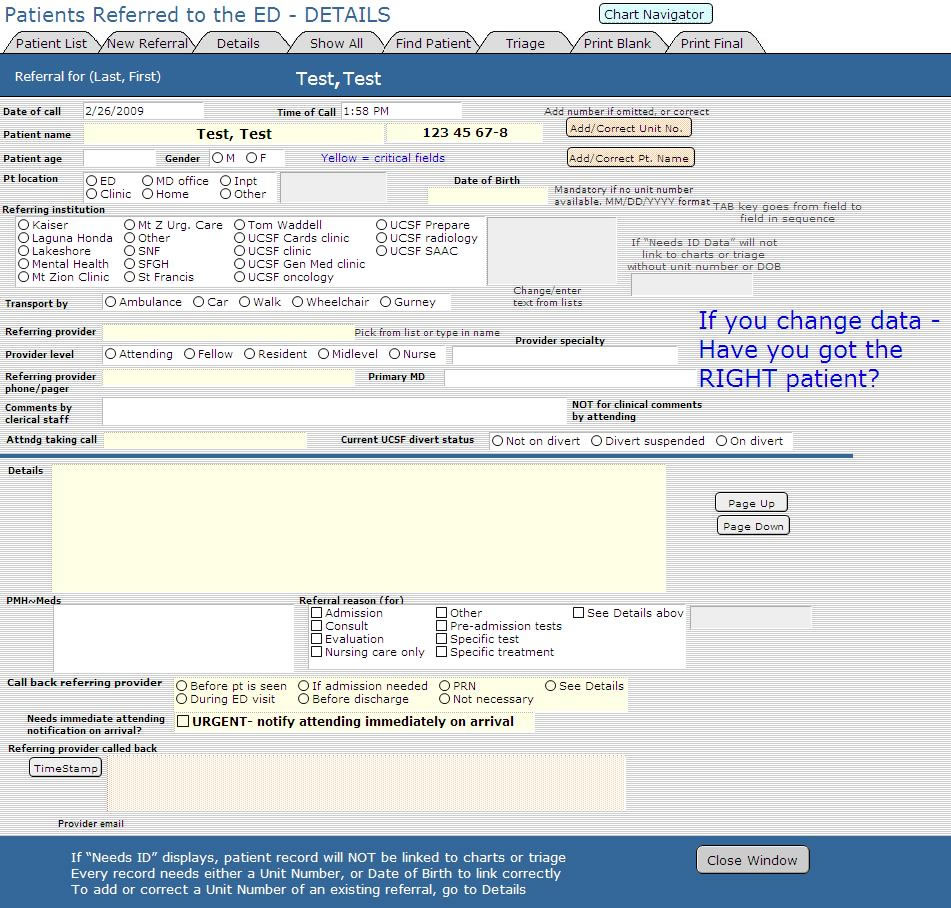Select the On divert status option
This screenshot has width=951, height=908.
pyautogui.click(x=721, y=441)
